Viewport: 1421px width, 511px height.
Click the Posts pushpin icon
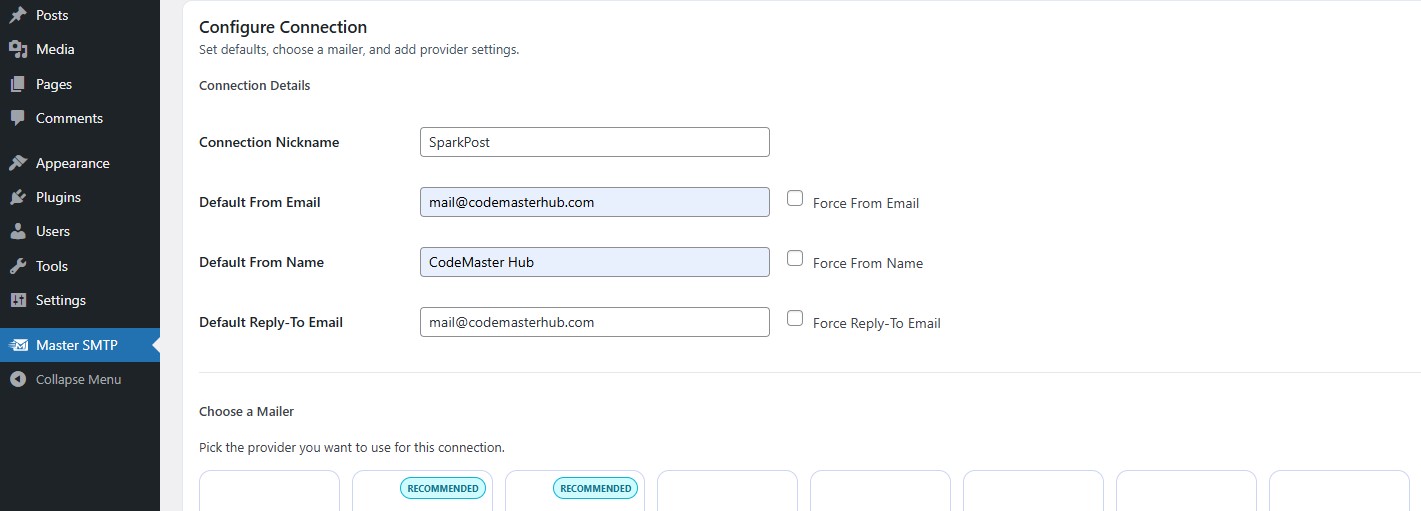(x=18, y=15)
